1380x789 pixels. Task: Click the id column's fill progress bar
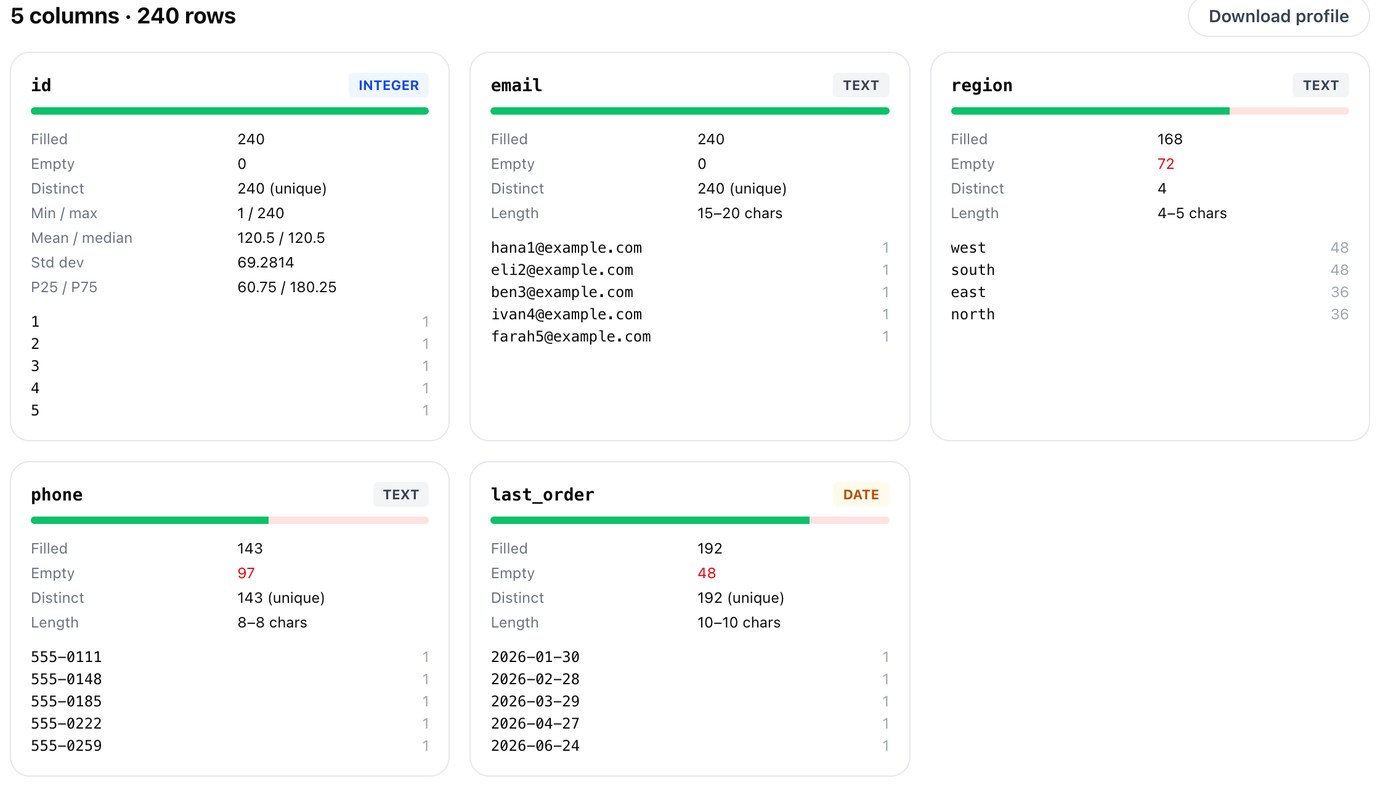pos(230,111)
